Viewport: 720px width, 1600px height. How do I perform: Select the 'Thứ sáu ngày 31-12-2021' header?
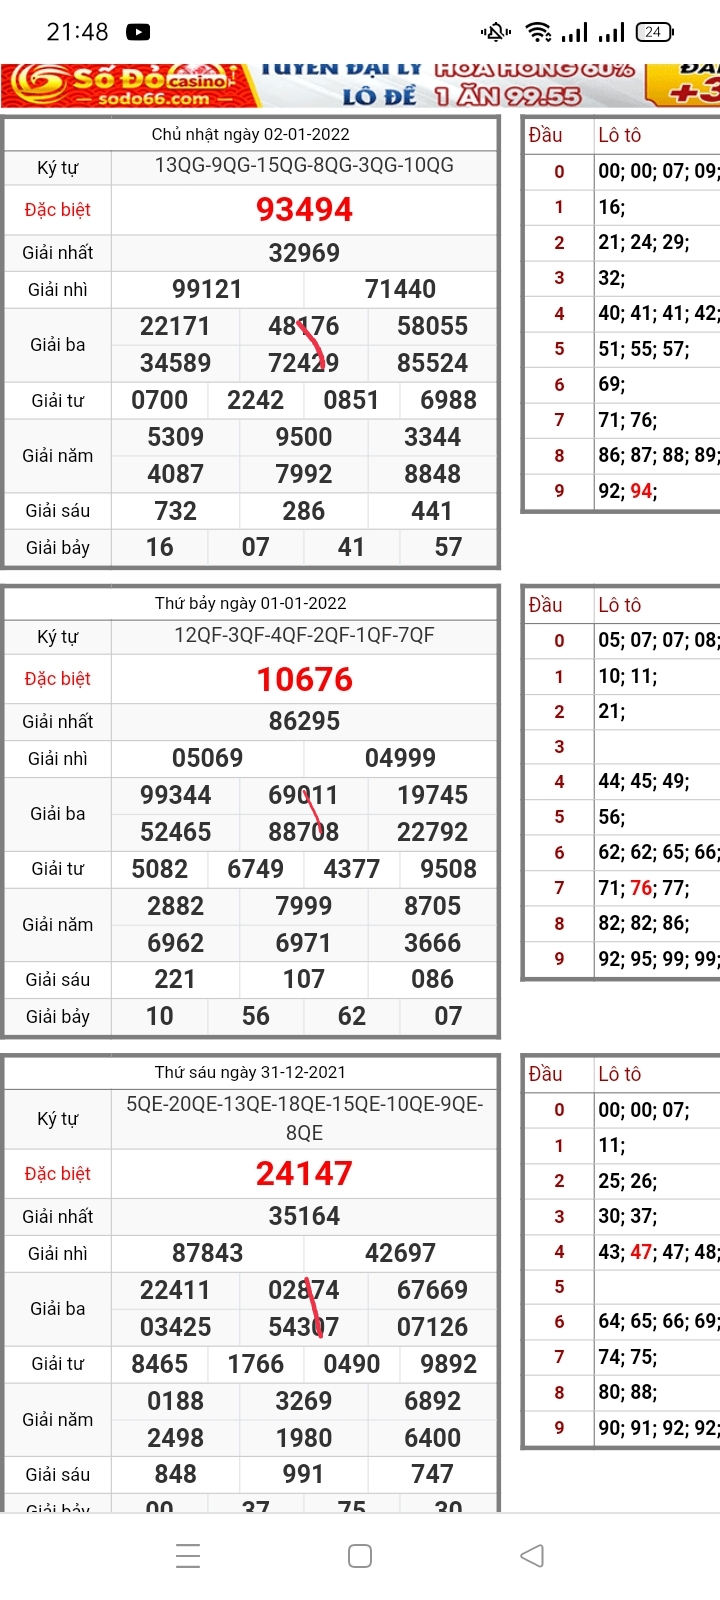point(251,1072)
